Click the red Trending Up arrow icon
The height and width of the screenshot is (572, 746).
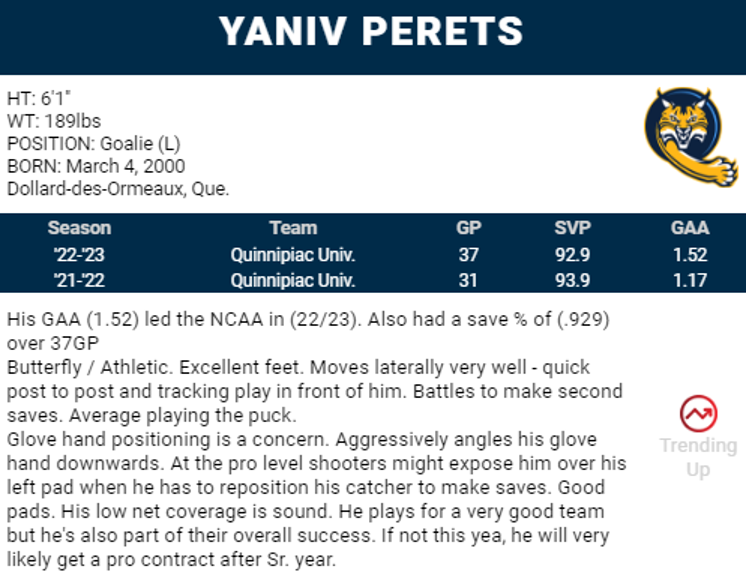coord(697,412)
